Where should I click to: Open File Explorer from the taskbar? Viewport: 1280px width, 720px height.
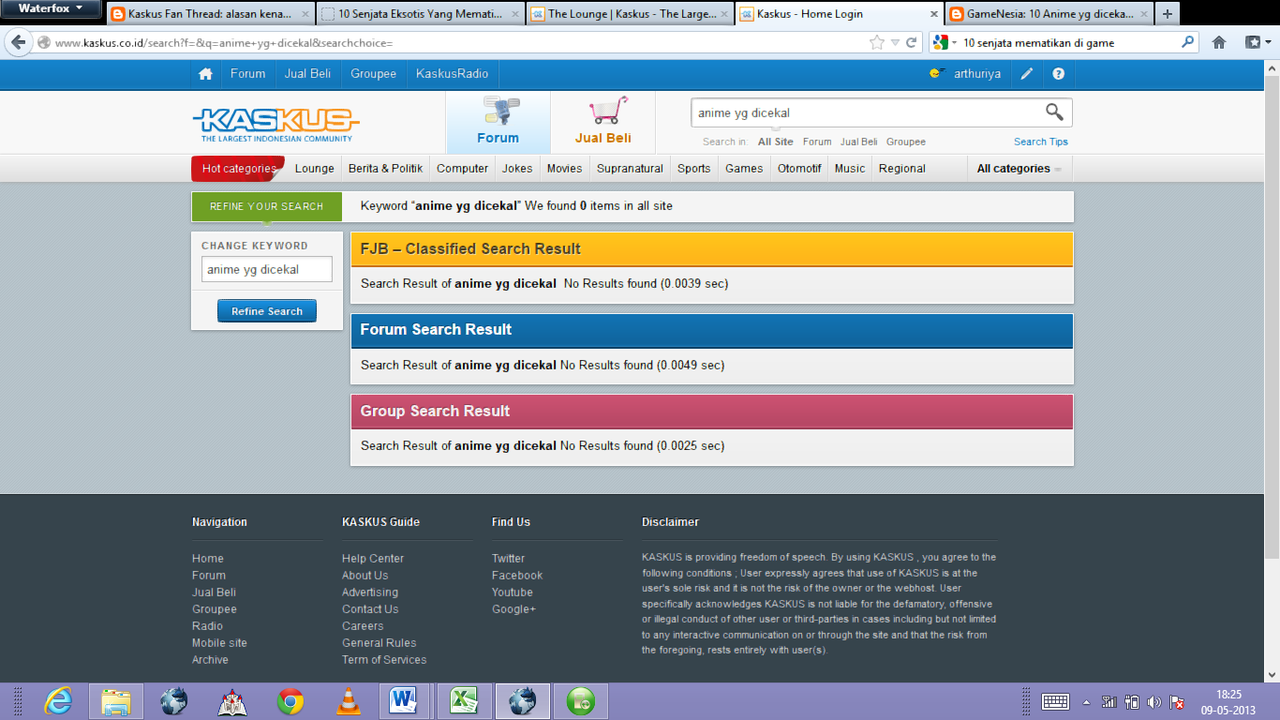coord(116,701)
